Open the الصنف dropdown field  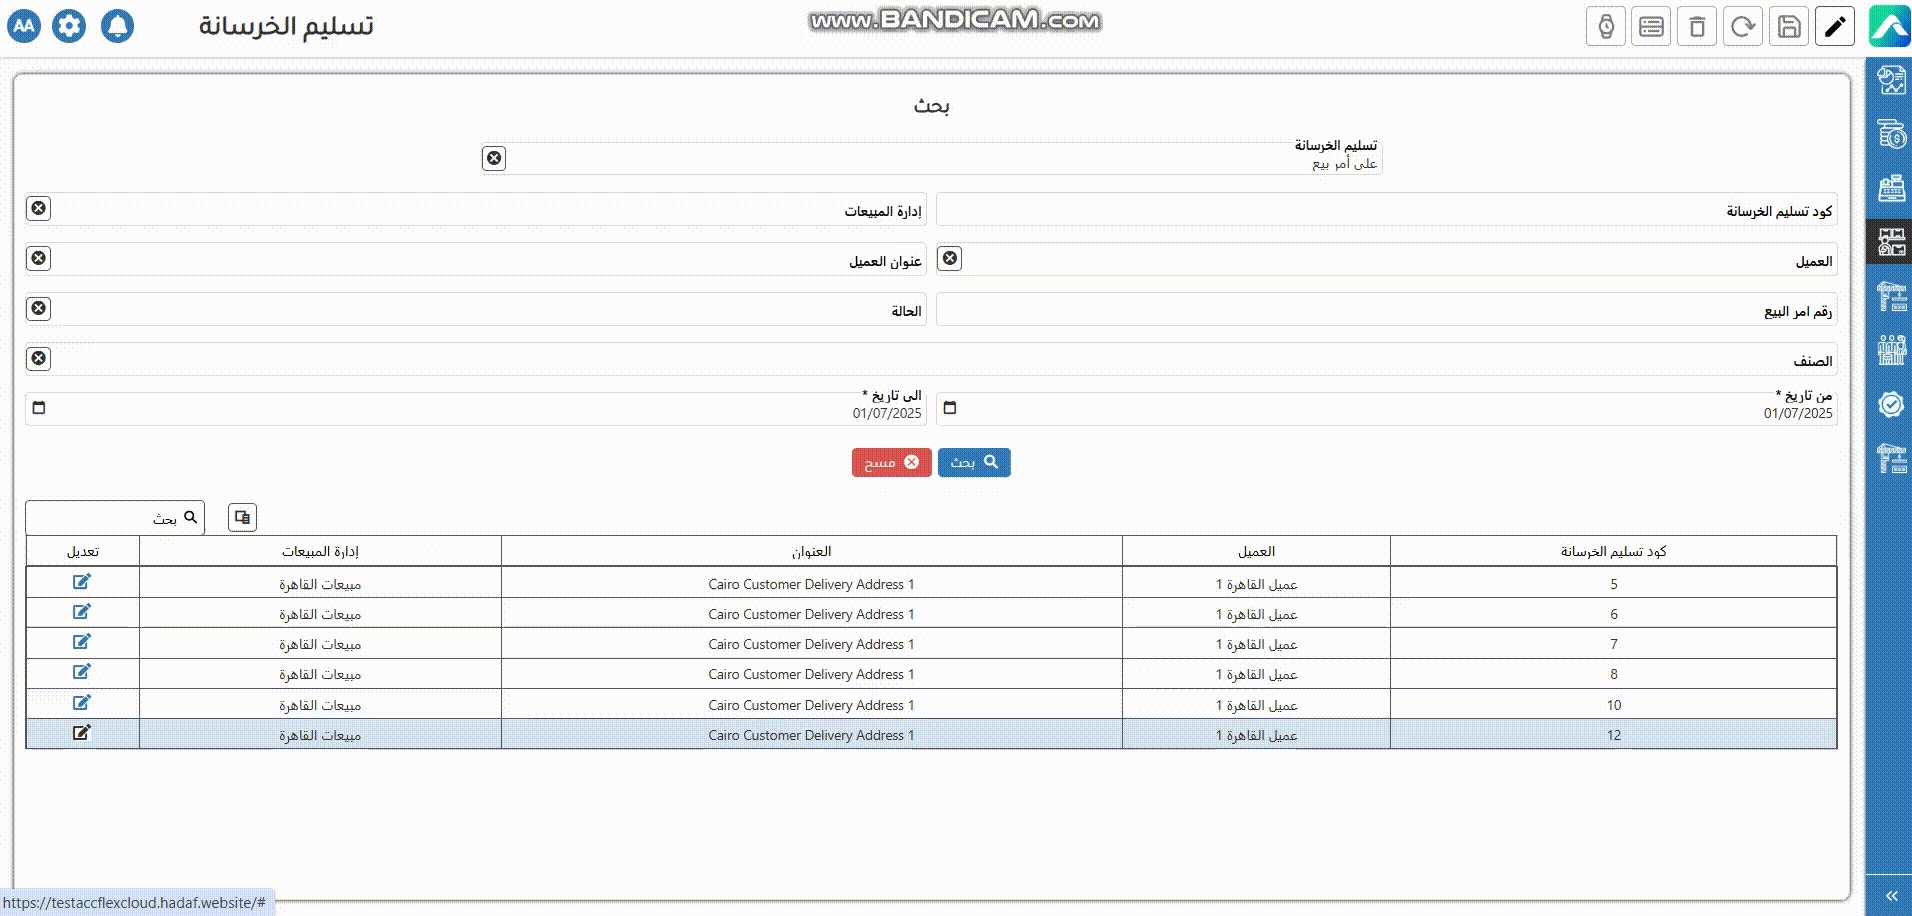point(940,360)
